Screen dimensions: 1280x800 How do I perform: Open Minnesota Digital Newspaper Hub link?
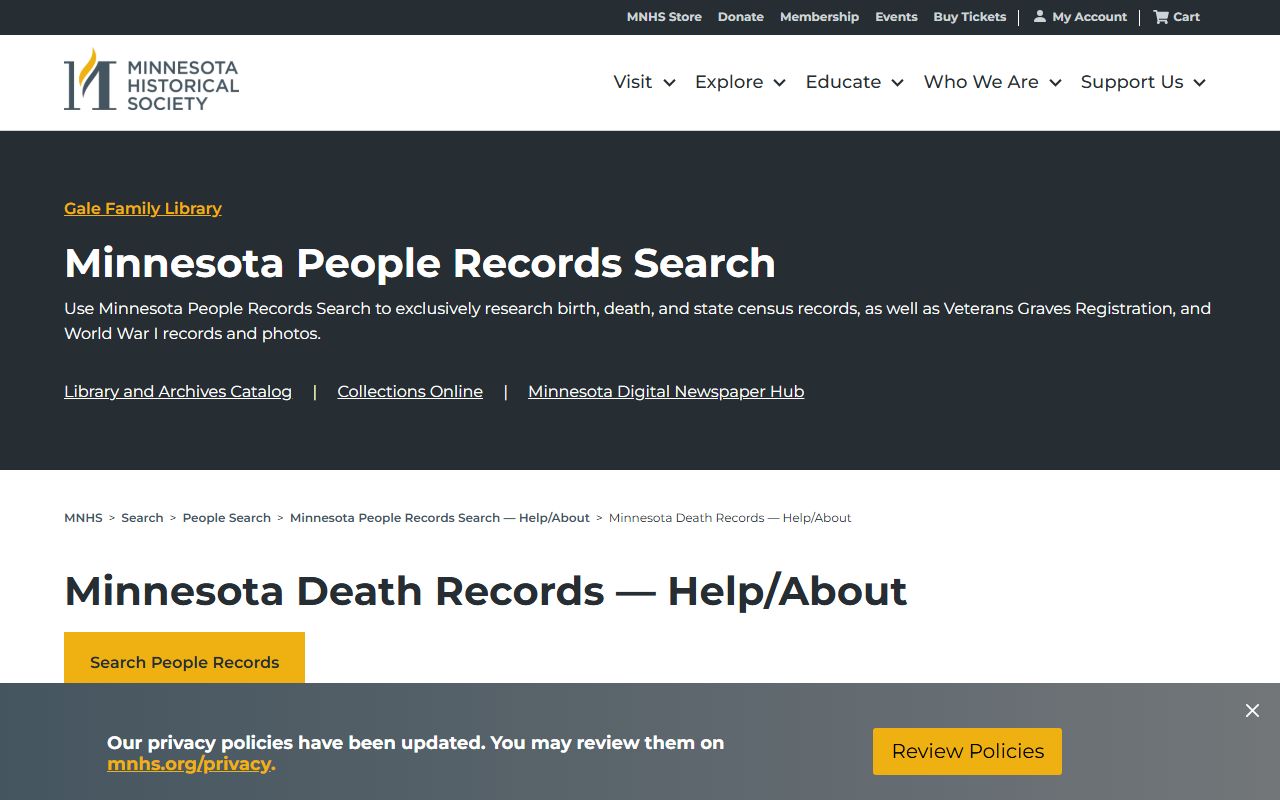pyautogui.click(x=666, y=391)
